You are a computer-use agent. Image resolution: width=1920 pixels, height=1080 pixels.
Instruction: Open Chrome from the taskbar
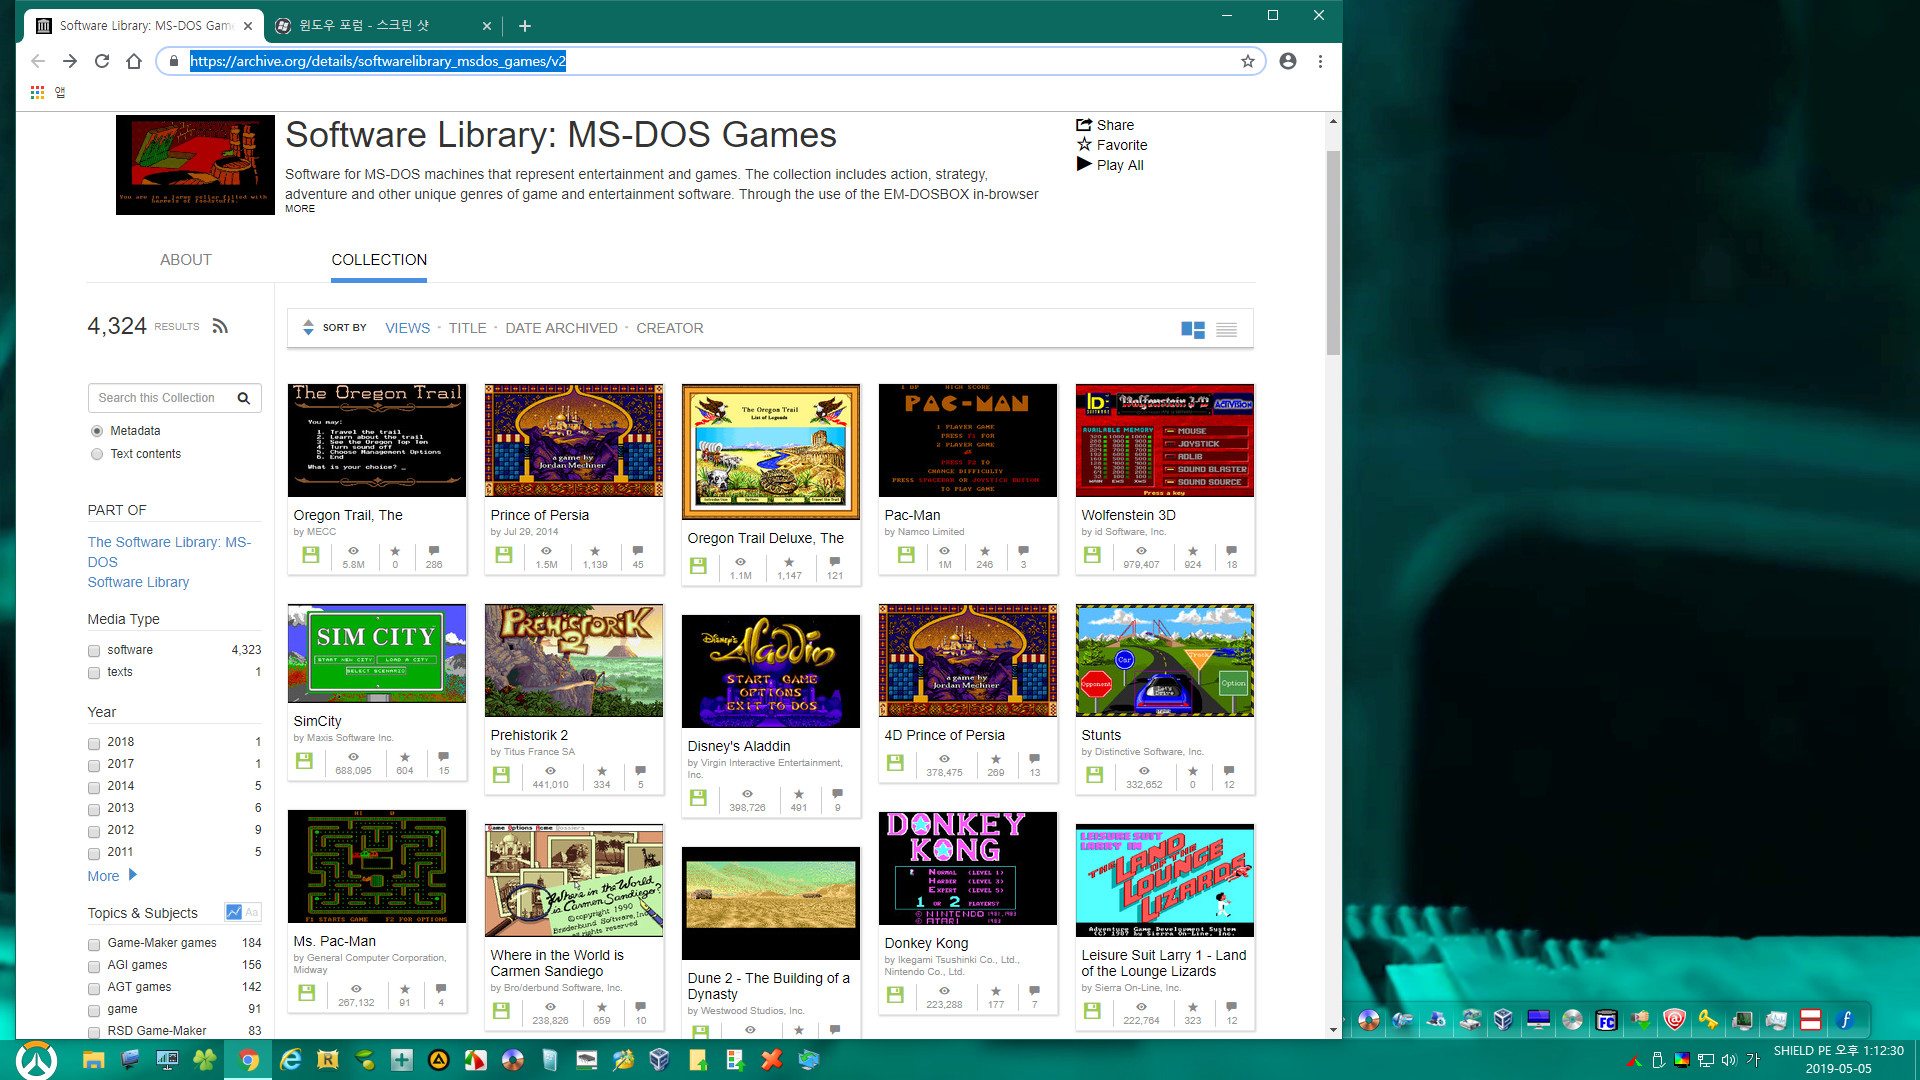(249, 1060)
